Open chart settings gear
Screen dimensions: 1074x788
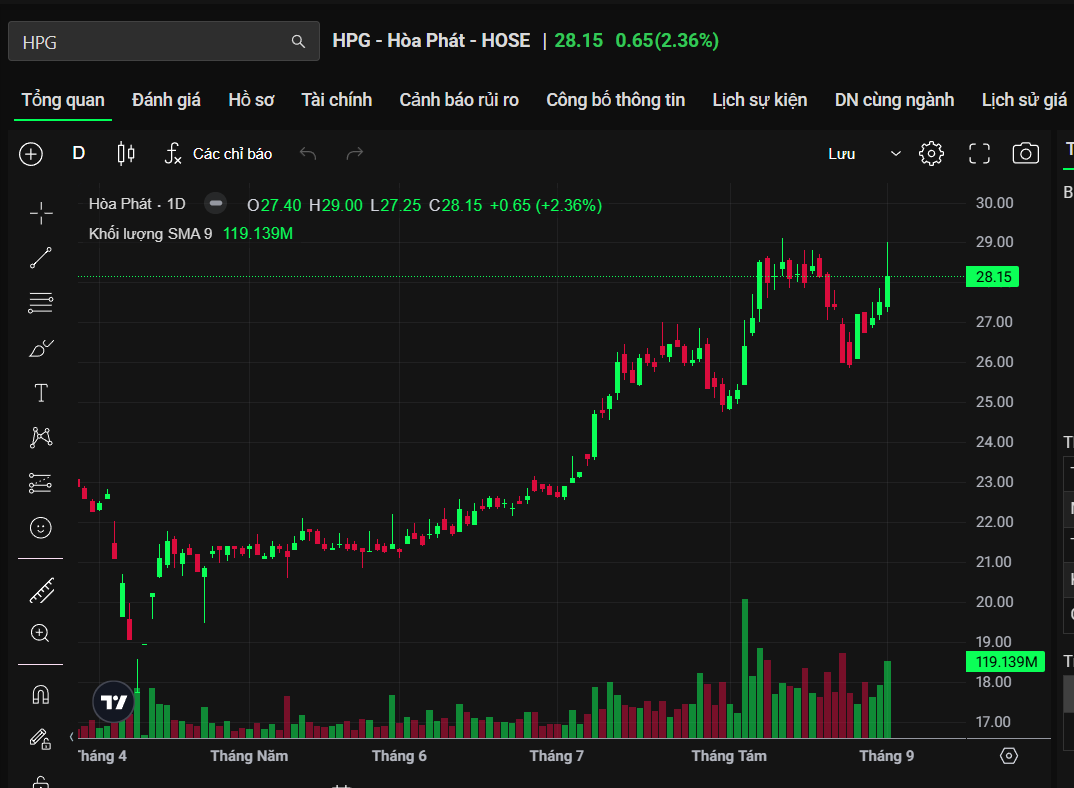point(932,153)
